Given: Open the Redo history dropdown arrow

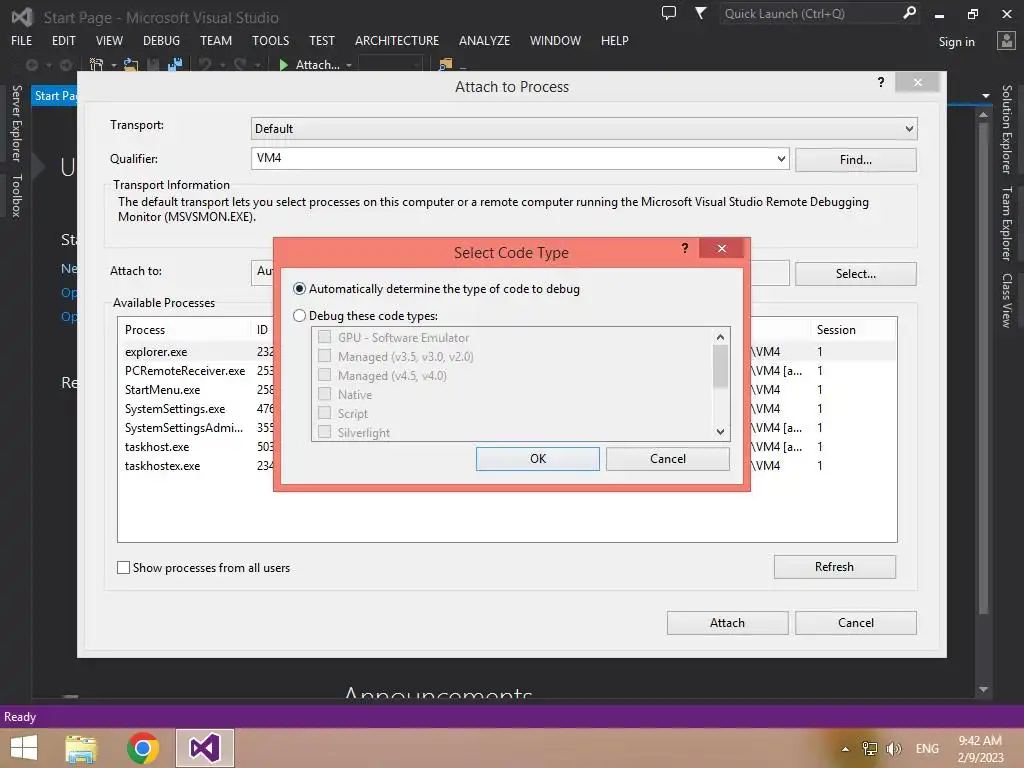Looking at the screenshot, I should pyautogui.click(x=257, y=65).
